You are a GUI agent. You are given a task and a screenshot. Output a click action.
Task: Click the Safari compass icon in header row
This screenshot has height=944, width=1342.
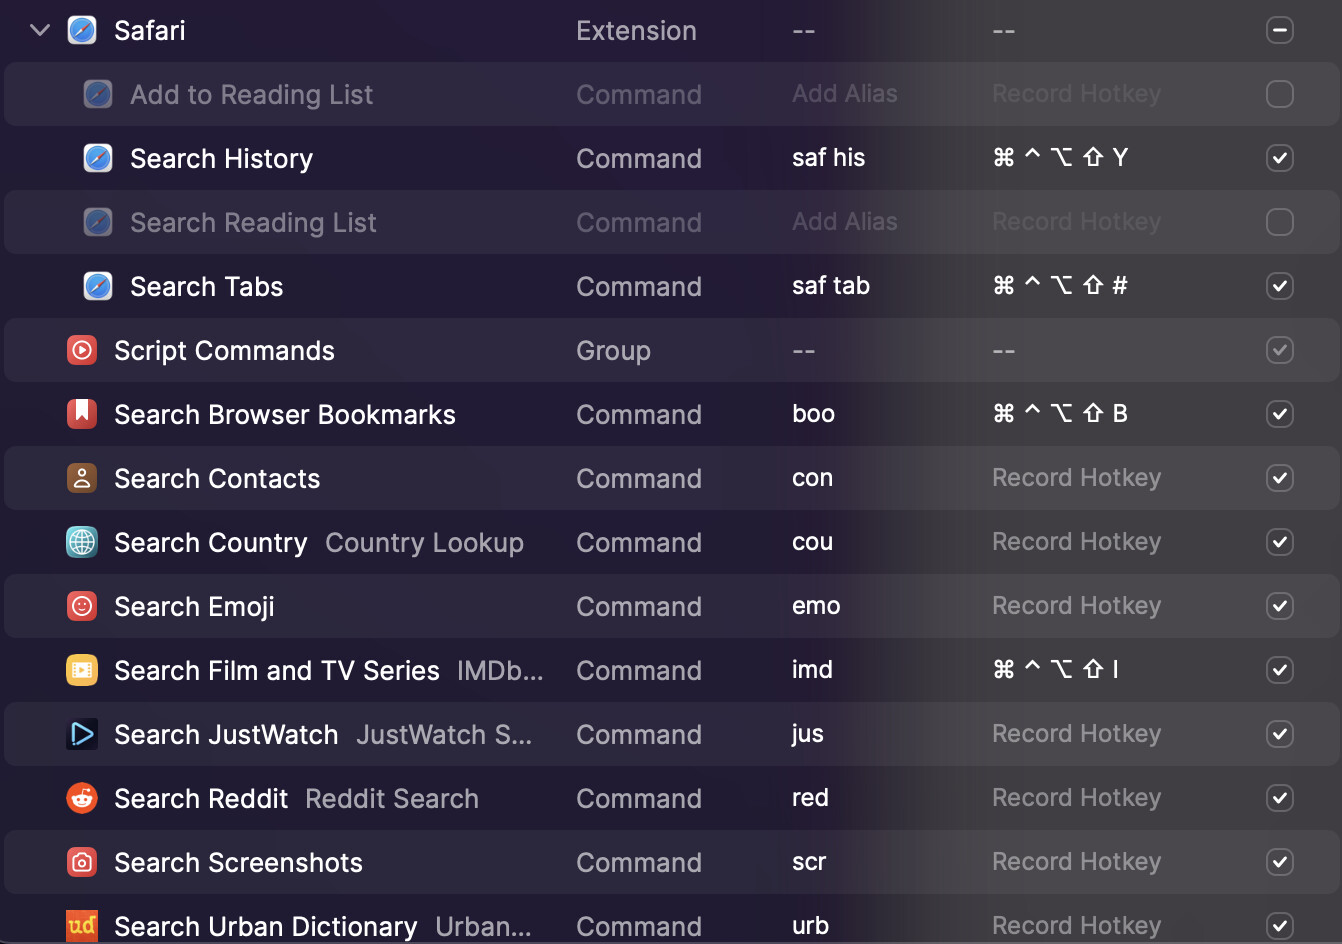click(x=82, y=30)
